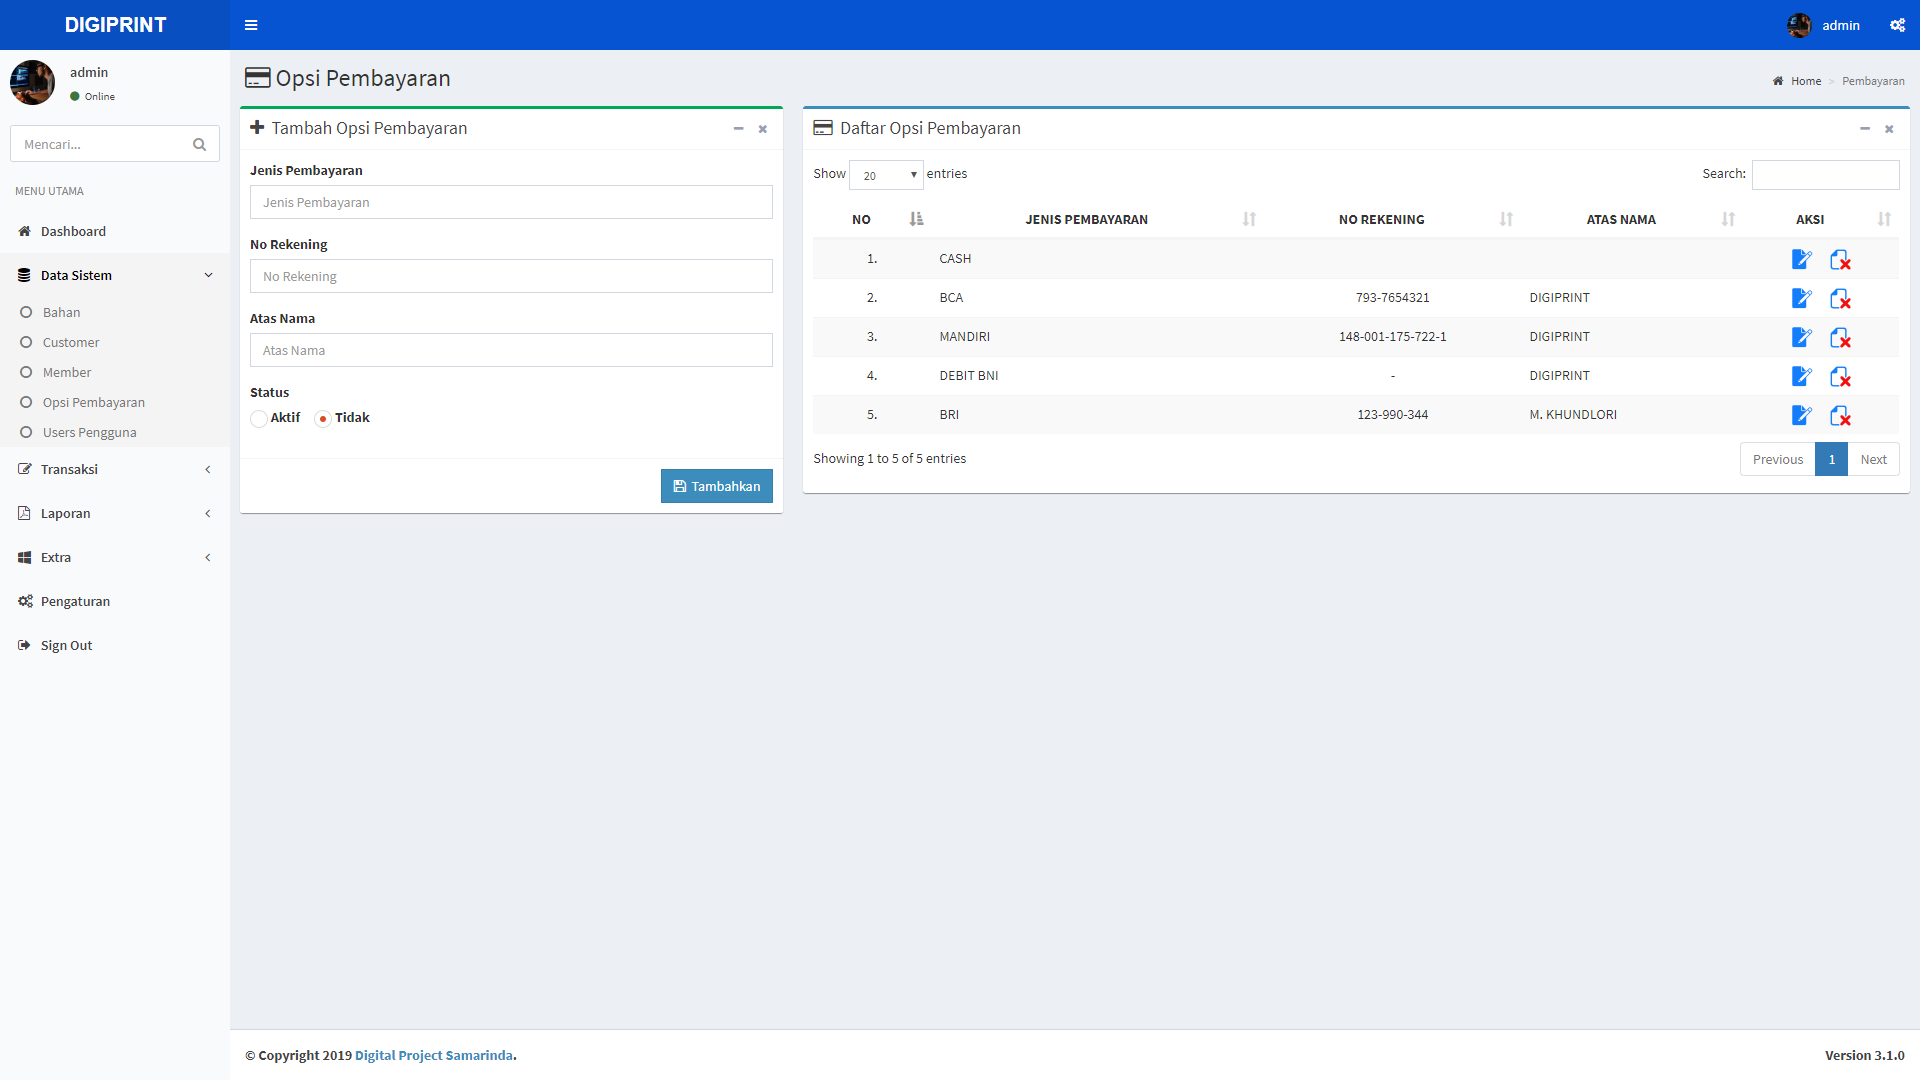Click the M. KHUNDLORI name cell
This screenshot has height=1080, width=1920.
1572,415
